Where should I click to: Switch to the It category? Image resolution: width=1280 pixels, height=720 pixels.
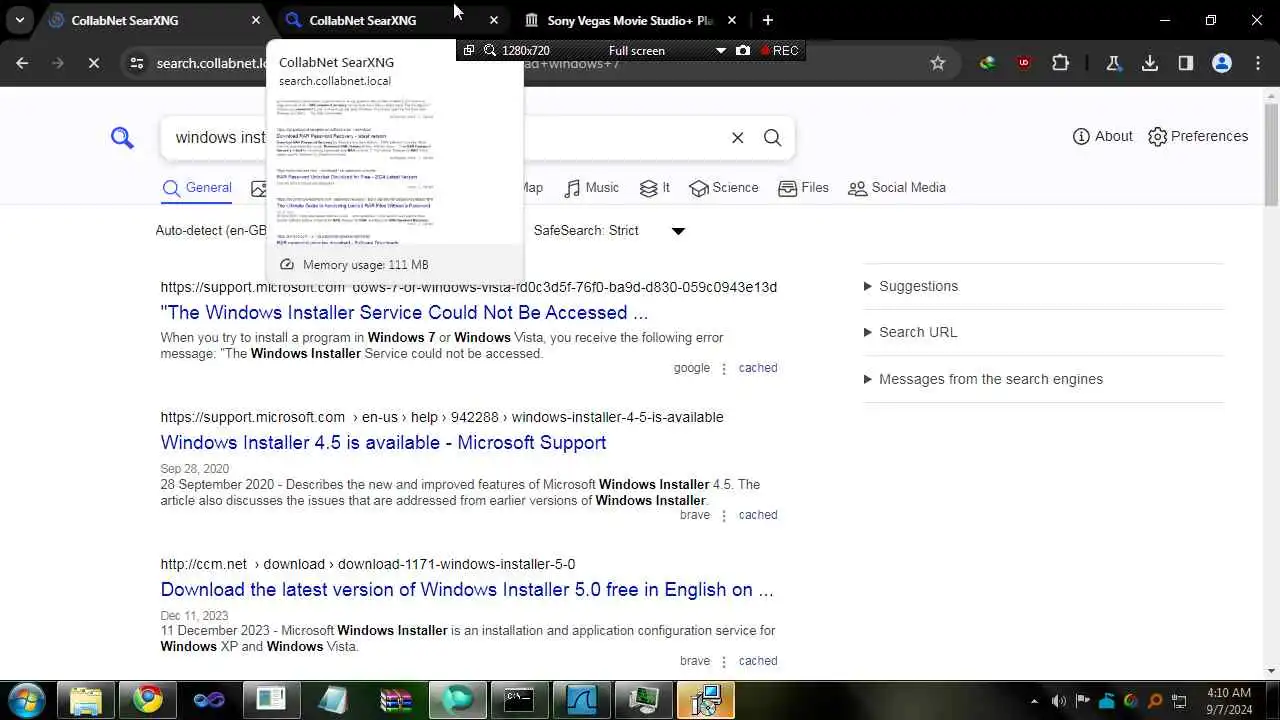655,188
